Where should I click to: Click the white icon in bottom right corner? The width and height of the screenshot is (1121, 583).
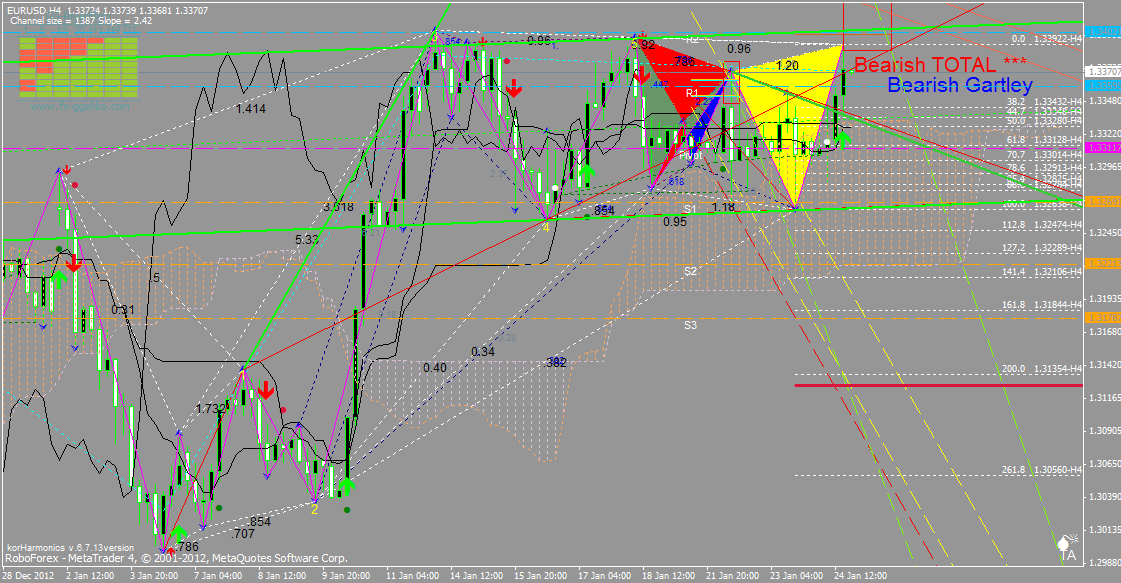(1067, 545)
